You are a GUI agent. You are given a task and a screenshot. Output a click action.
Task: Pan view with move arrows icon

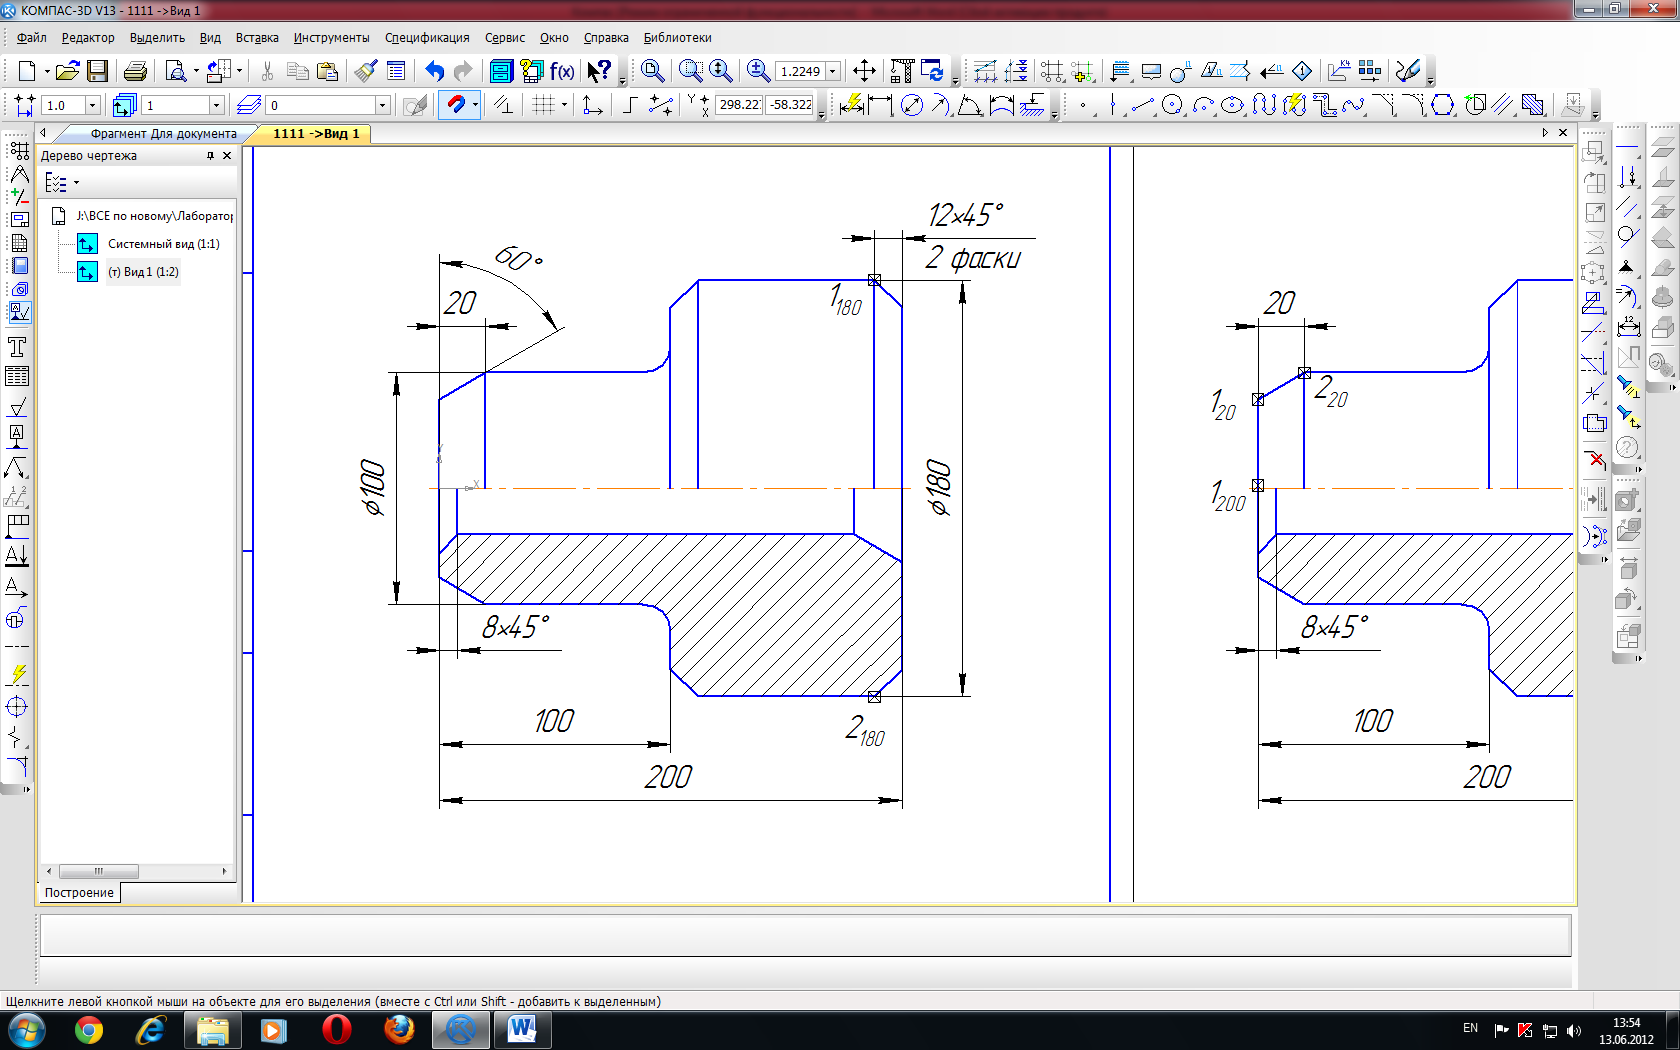pyautogui.click(x=864, y=71)
